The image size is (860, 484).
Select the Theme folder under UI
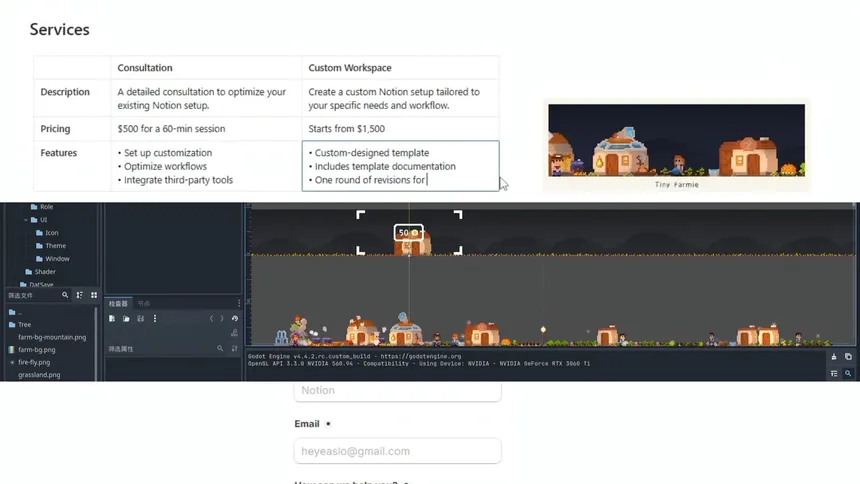(51, 246)
